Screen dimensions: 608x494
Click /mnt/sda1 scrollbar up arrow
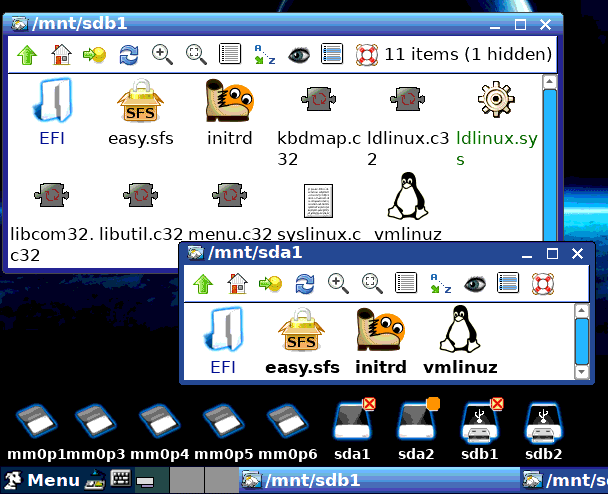581,311
